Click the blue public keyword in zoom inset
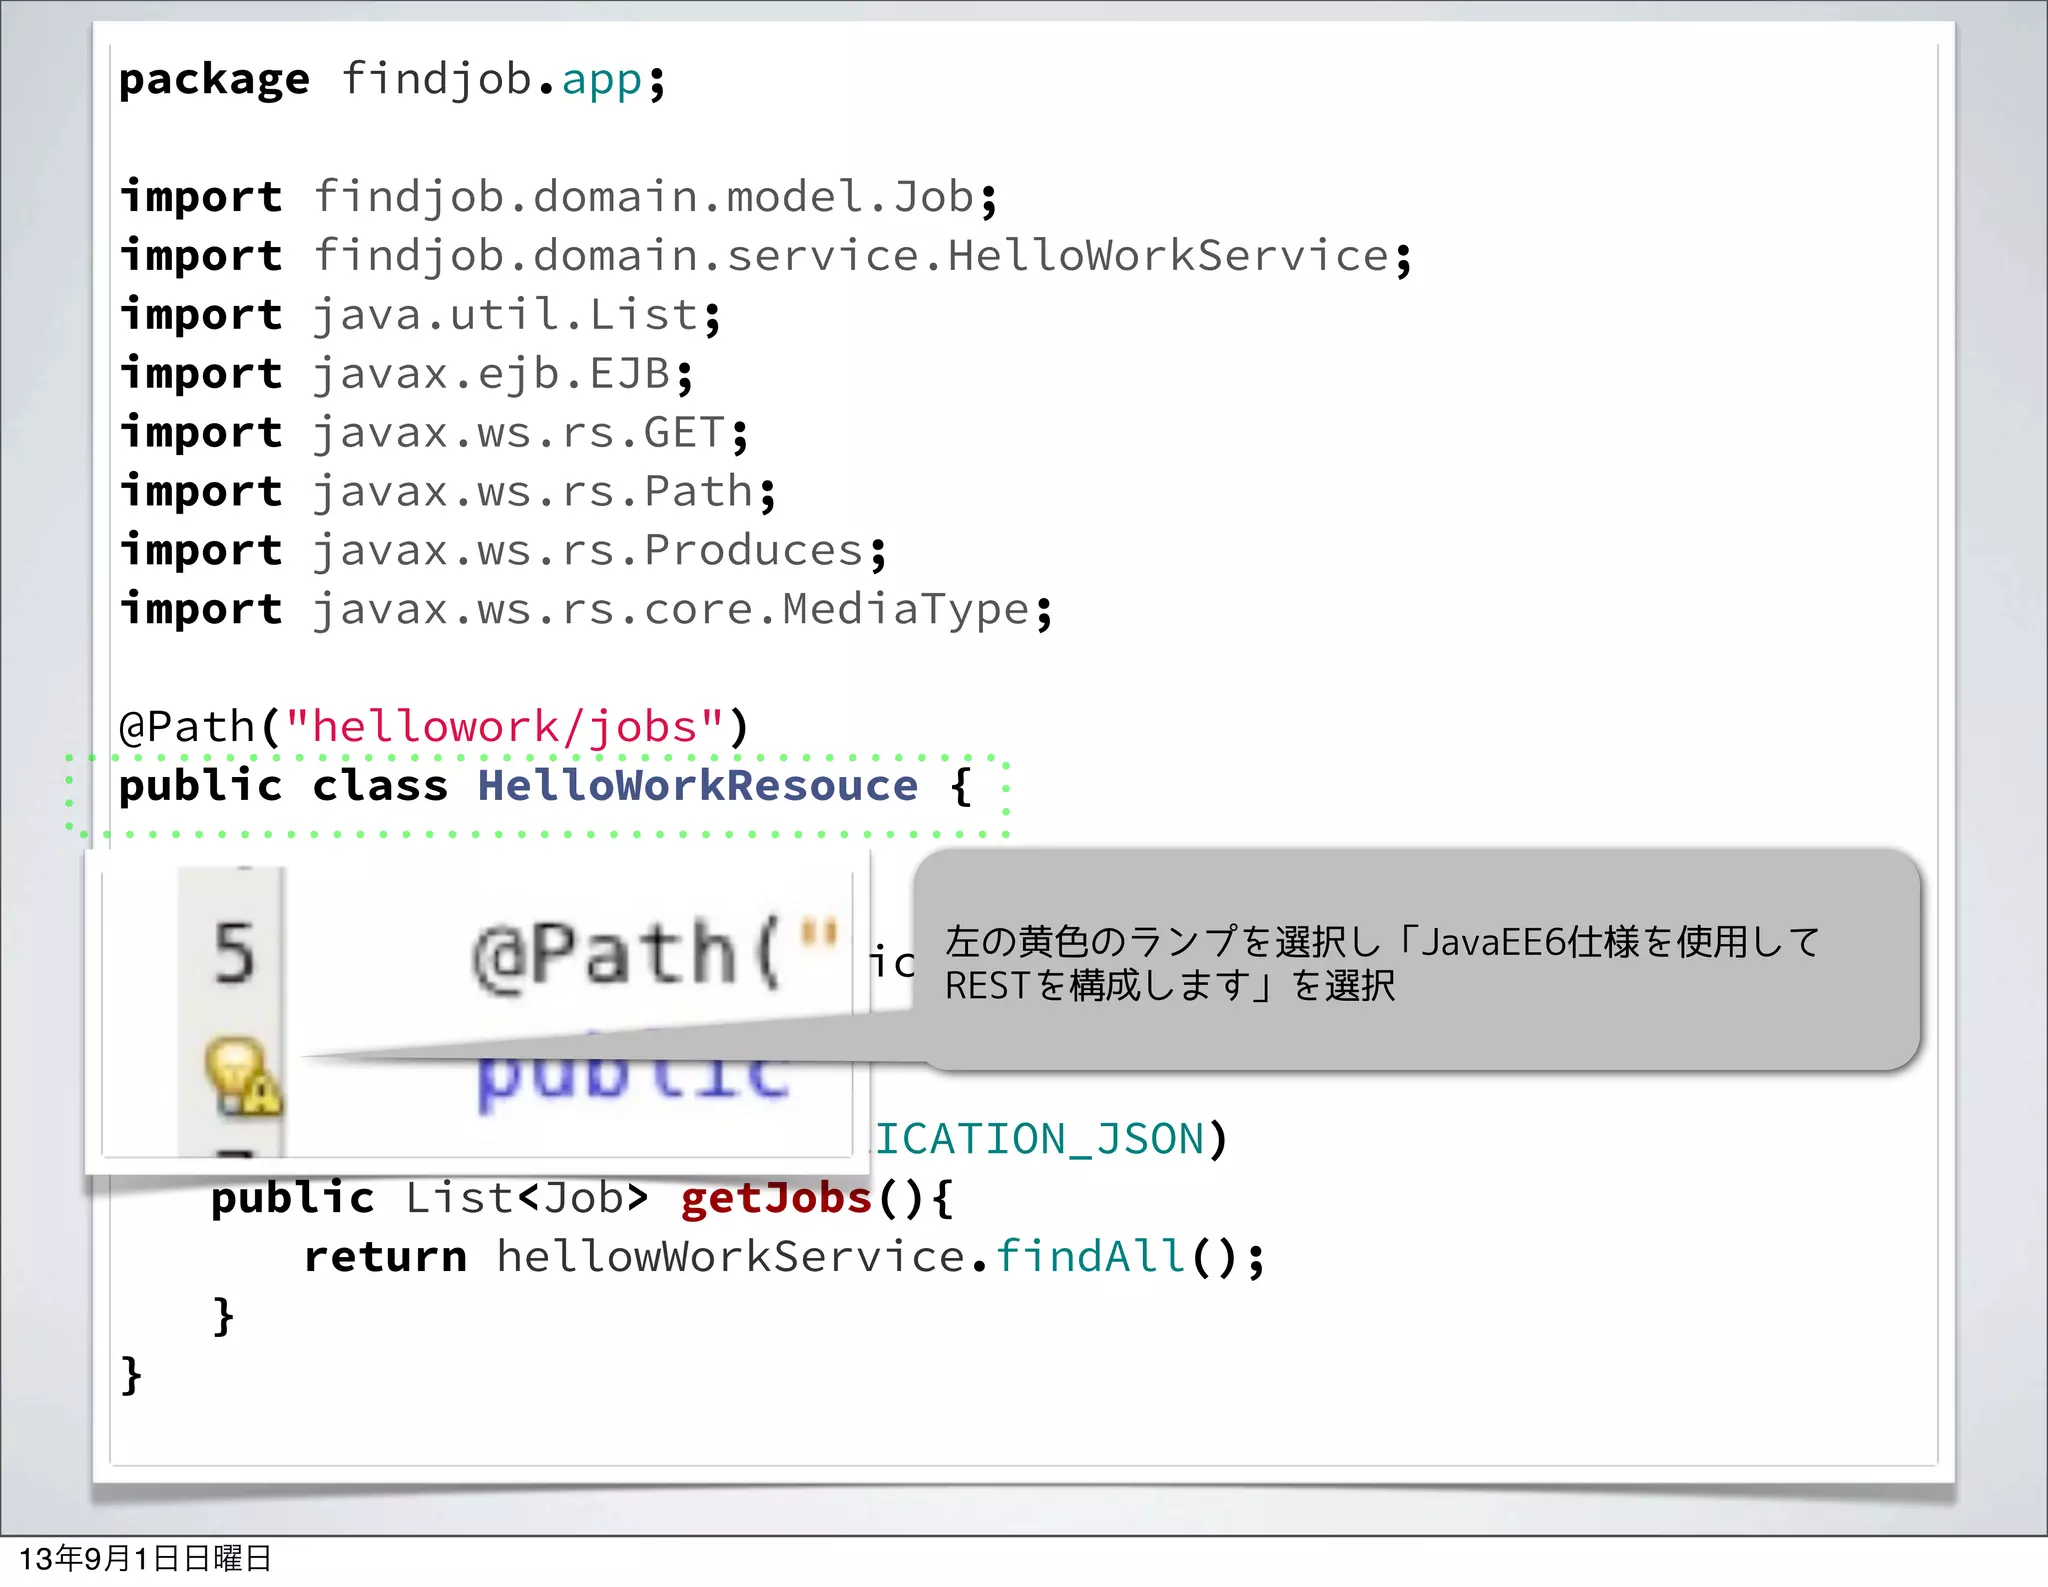Screen dimensions: 2048x1587 click(x=634, y=1076)
